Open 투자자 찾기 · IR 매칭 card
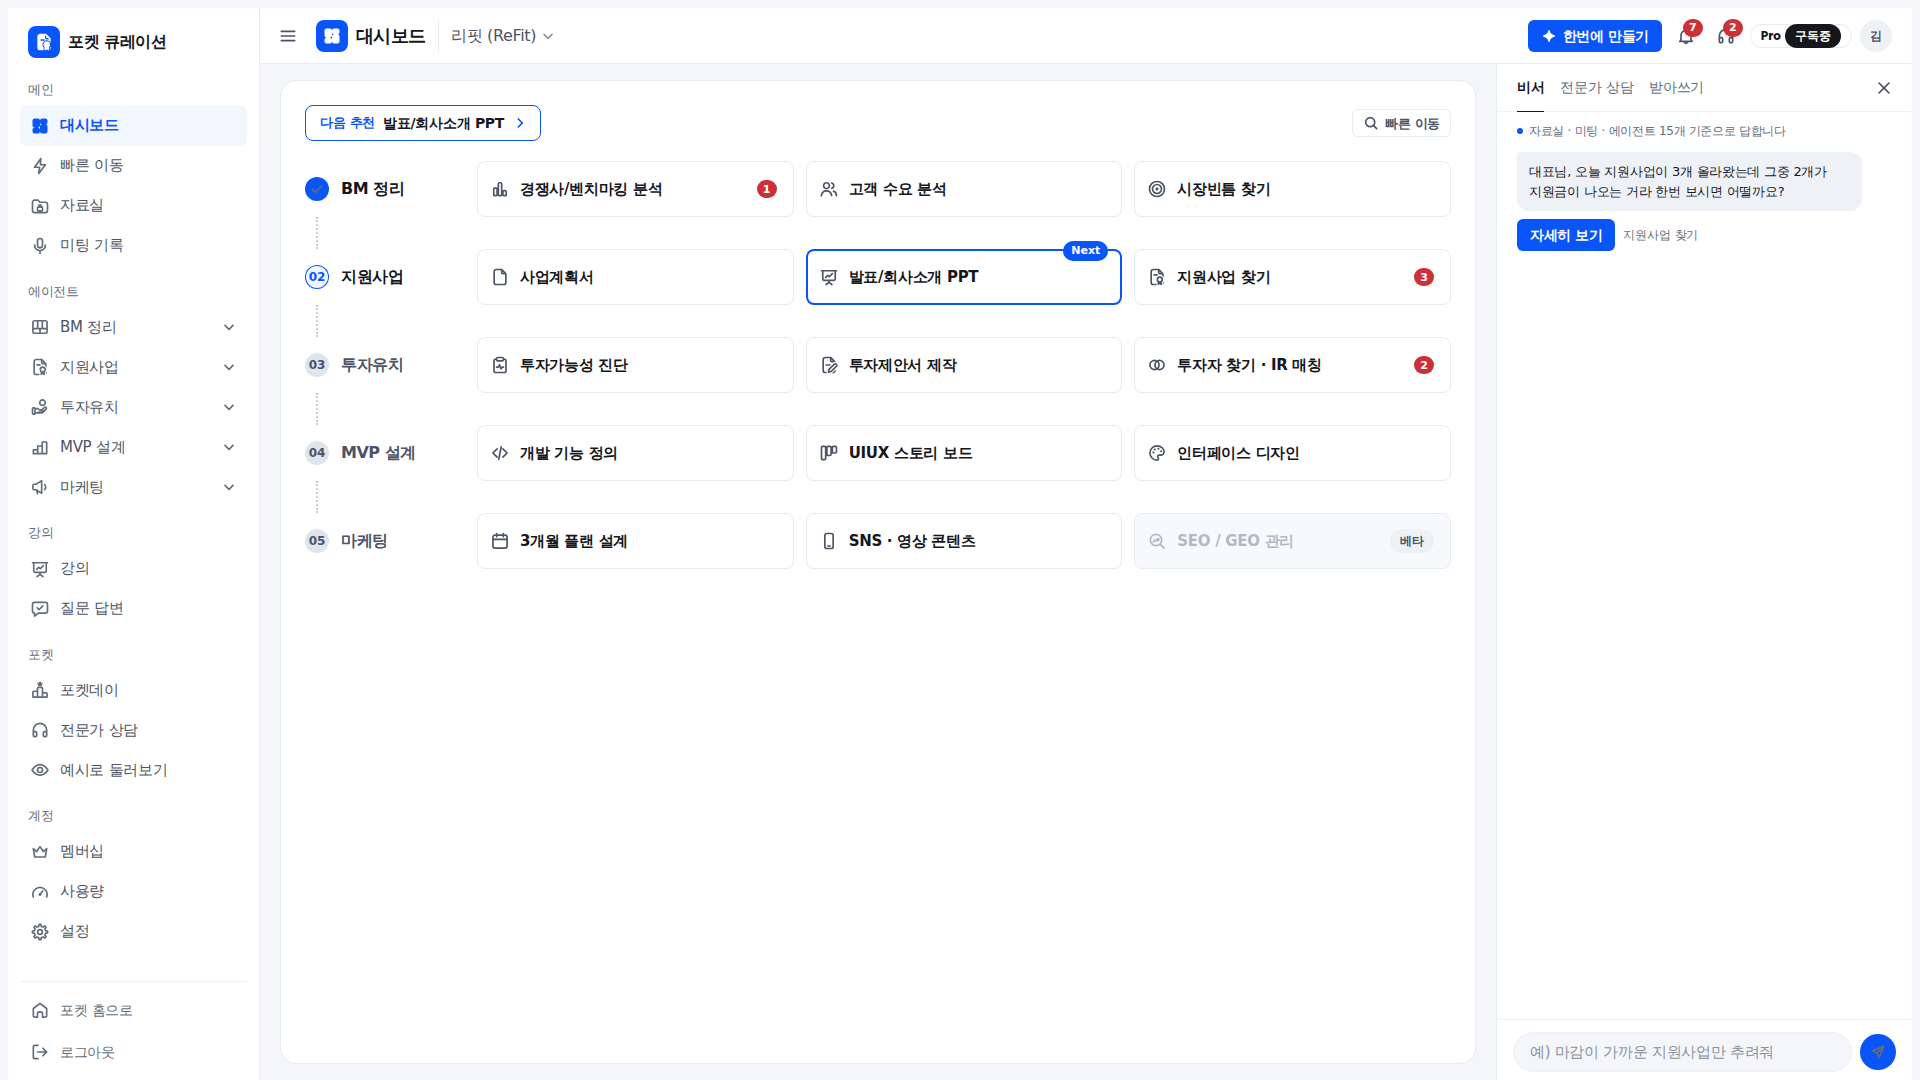Image resolution: width=1920 pixels, height=1080 pixels. pos(1292,365)
